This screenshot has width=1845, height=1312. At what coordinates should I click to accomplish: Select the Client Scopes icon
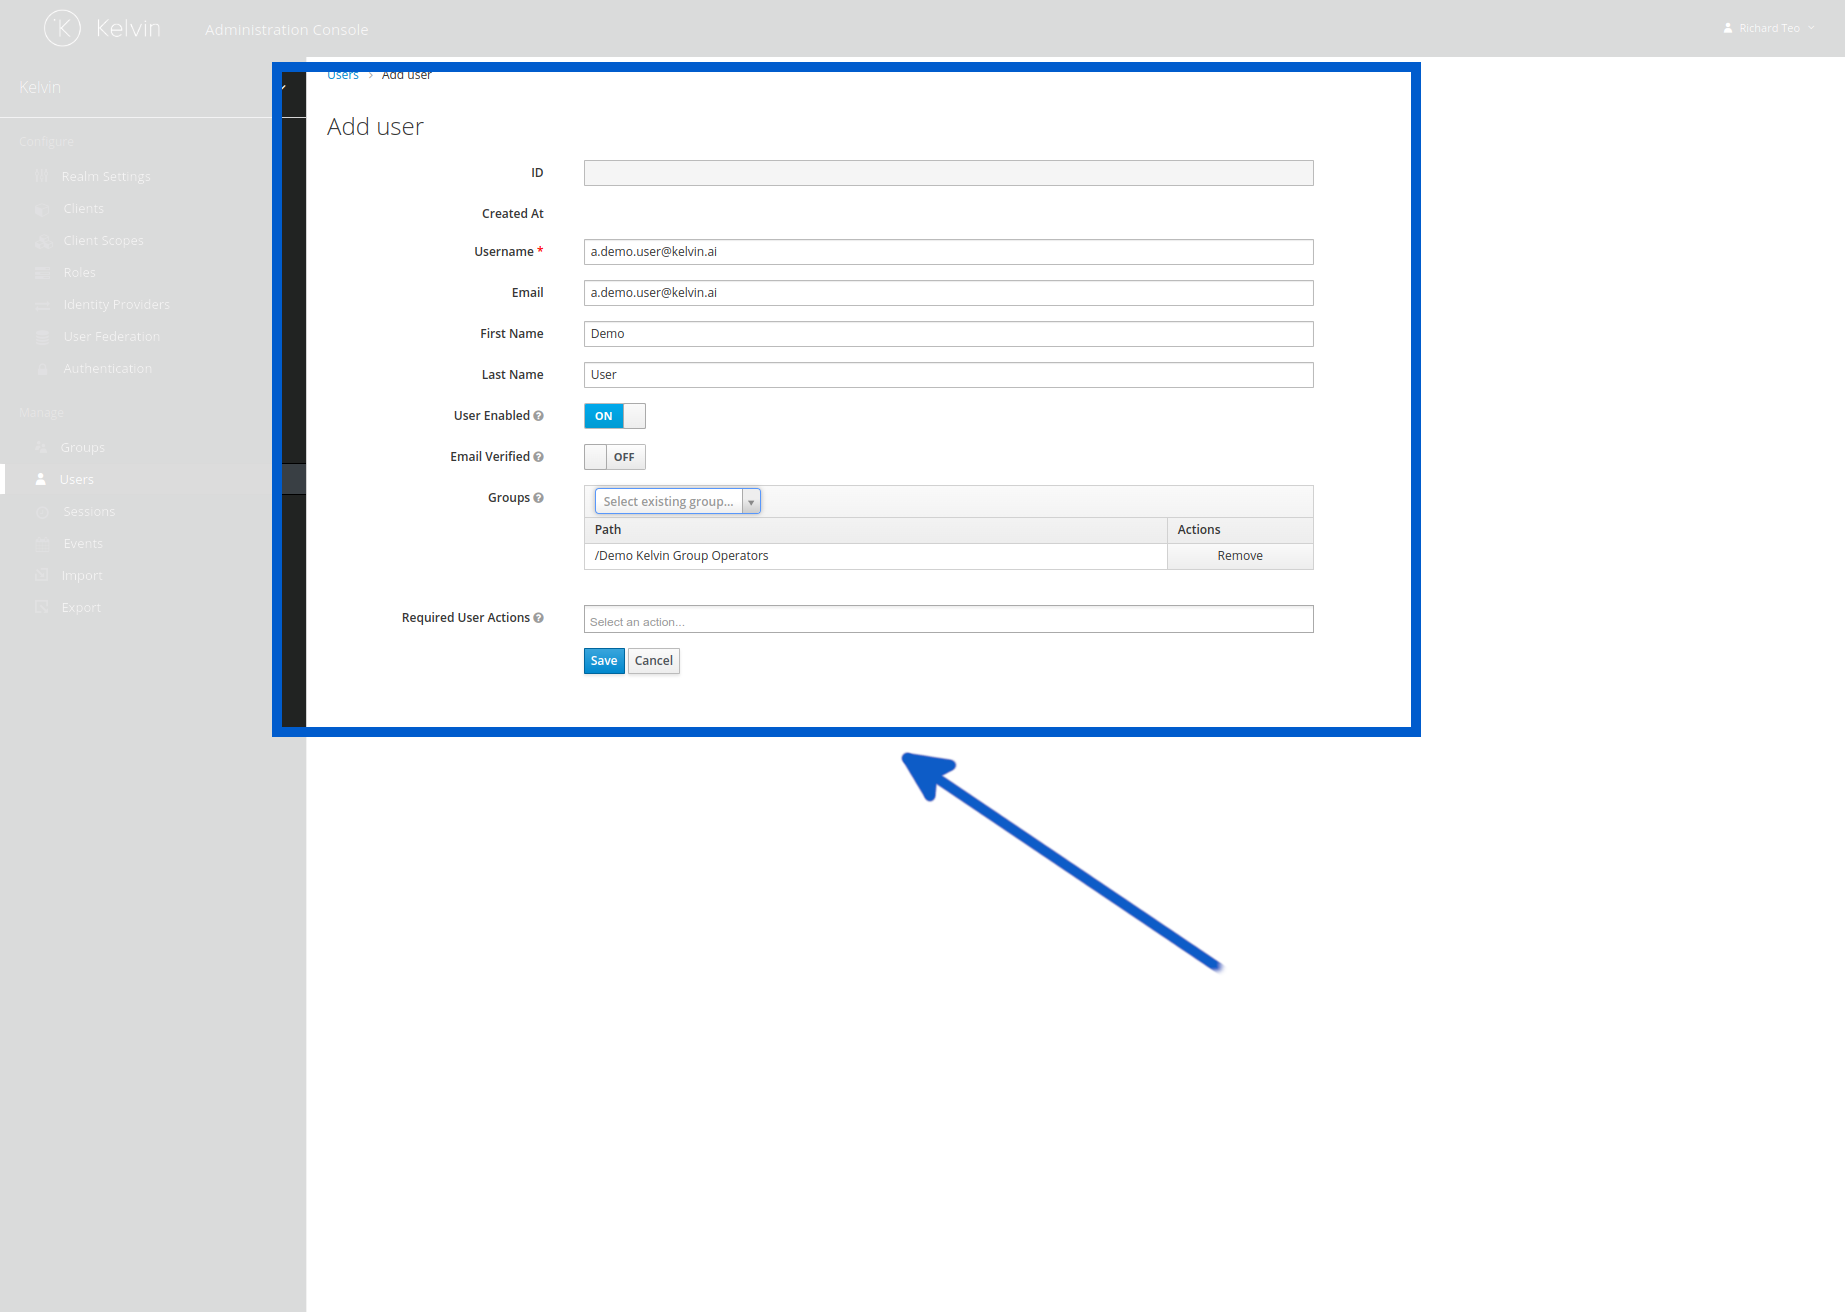41,240
